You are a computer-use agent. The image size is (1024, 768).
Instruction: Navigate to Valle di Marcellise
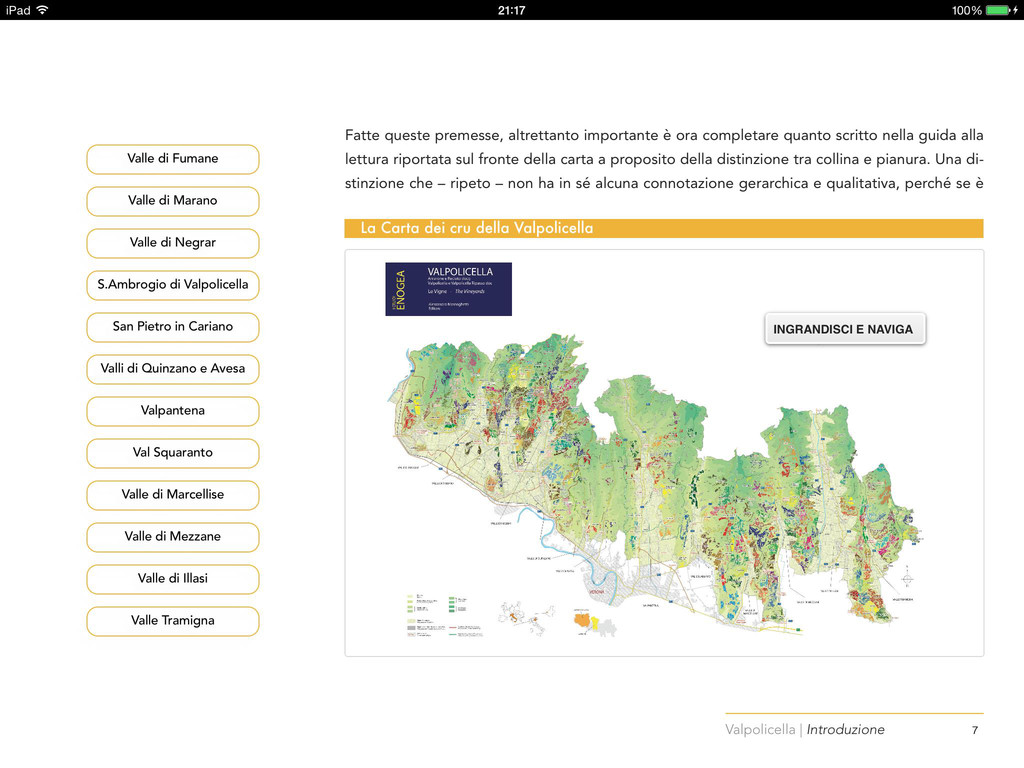click(172, 495)
